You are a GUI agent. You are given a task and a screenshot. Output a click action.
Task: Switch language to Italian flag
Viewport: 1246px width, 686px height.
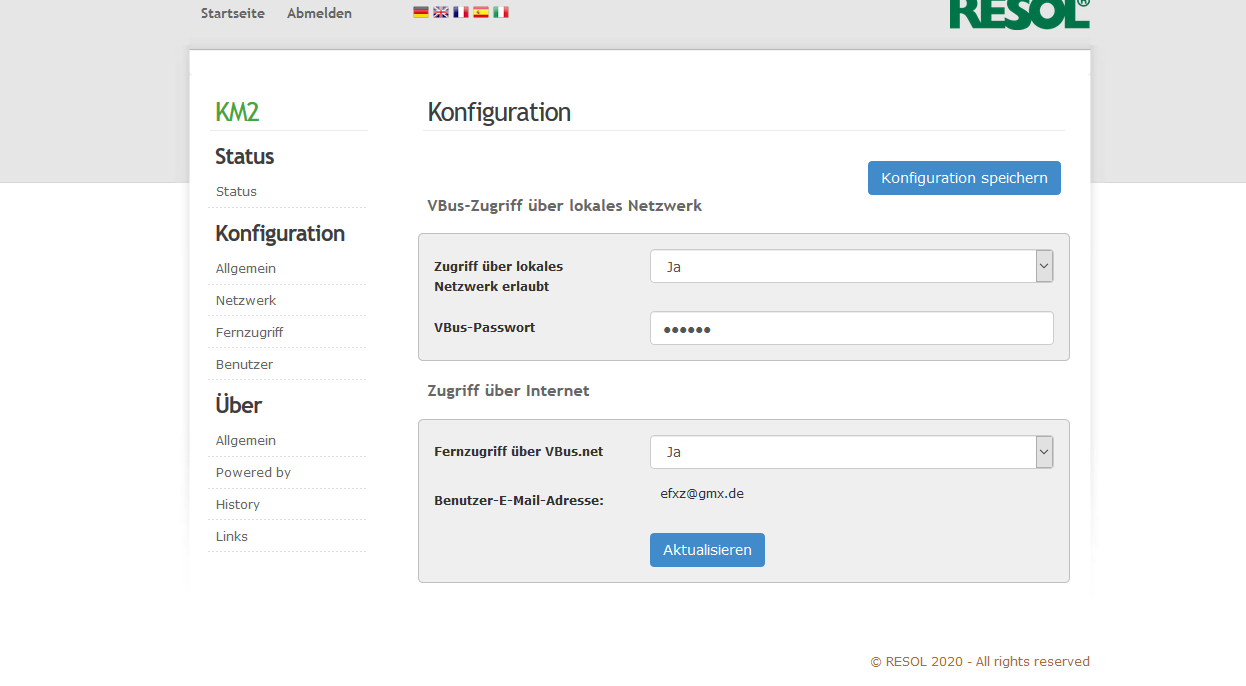coord(501,12)
